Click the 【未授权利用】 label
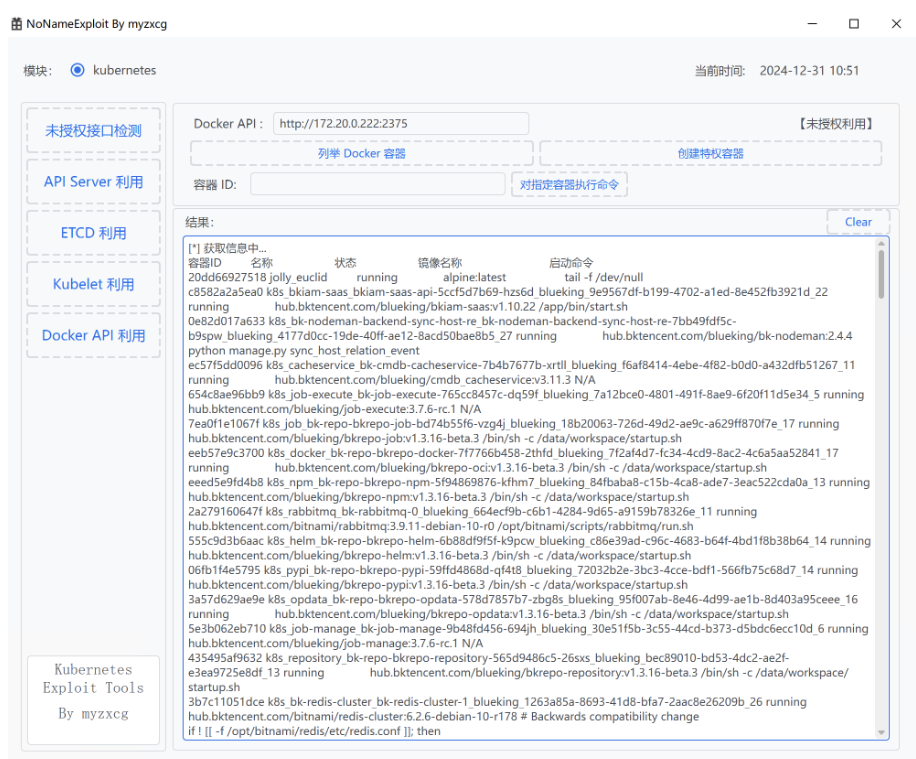Screen dimensions: 916x759 tap(836, 124)
